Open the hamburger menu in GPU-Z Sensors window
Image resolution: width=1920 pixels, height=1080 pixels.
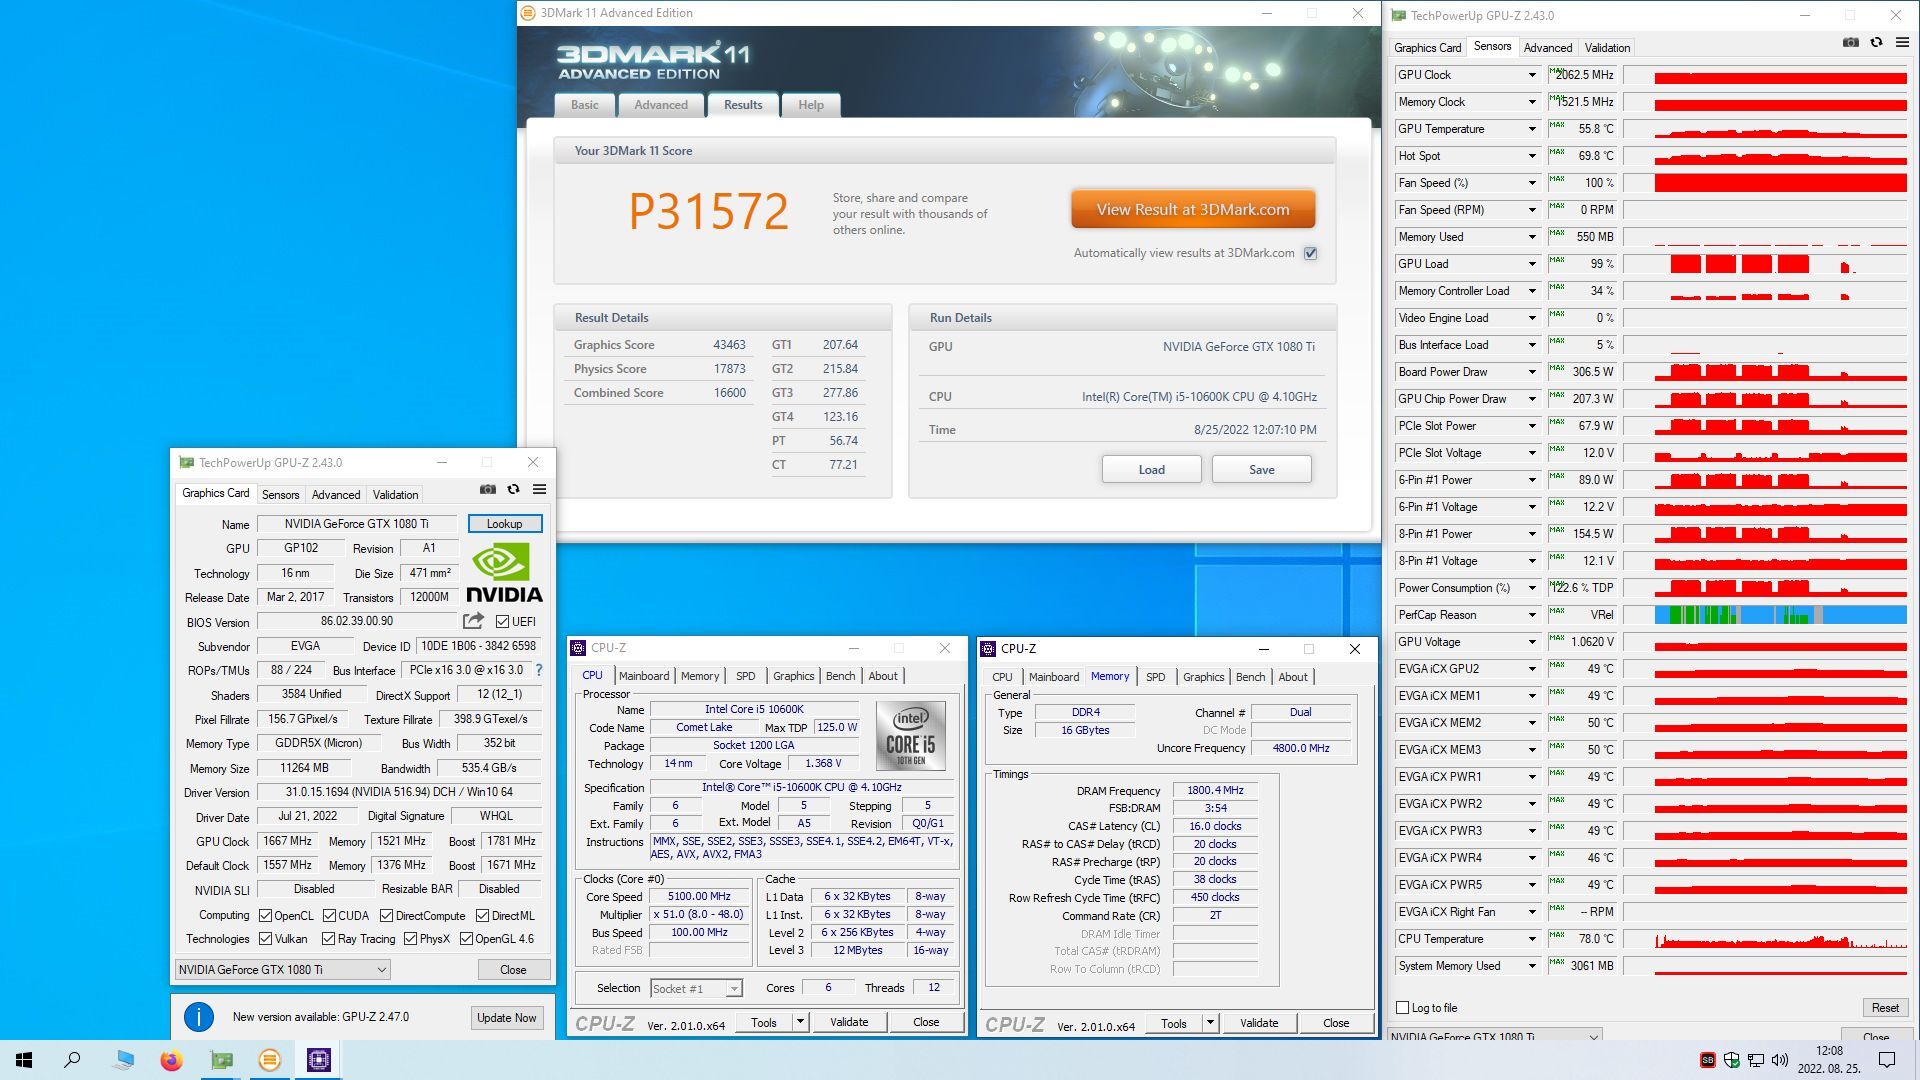point(1902,43)
